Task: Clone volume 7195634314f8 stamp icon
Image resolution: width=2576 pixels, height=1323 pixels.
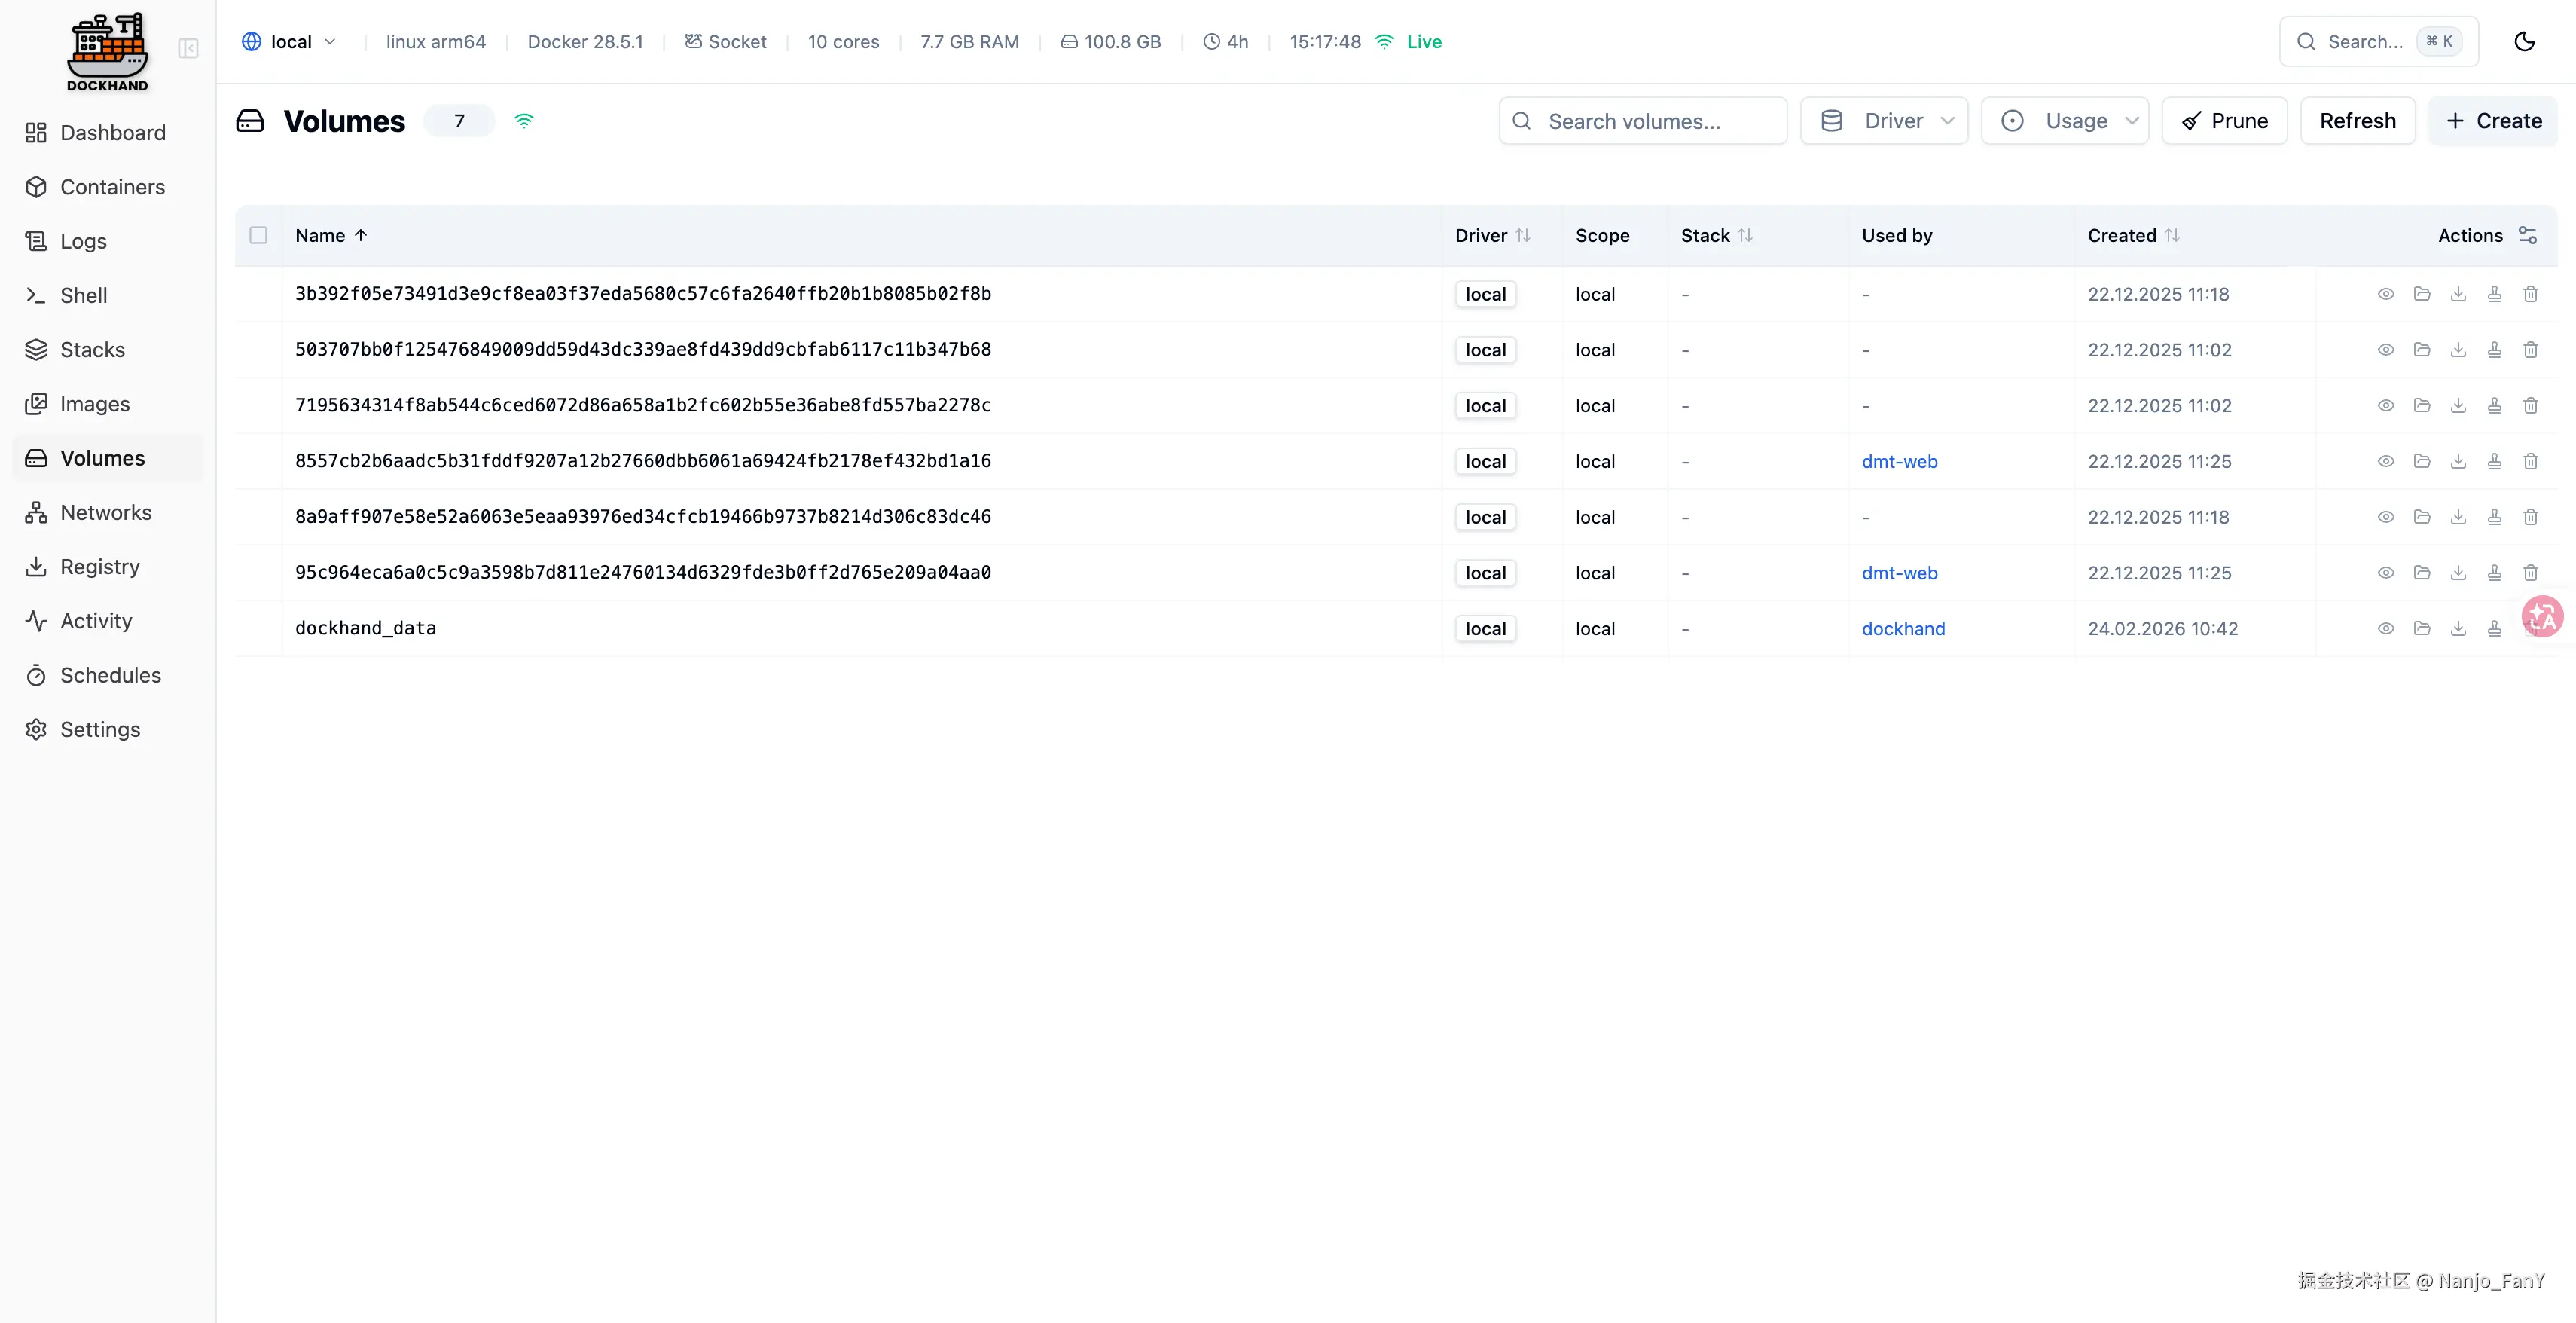Action: tap(2494, 405)
